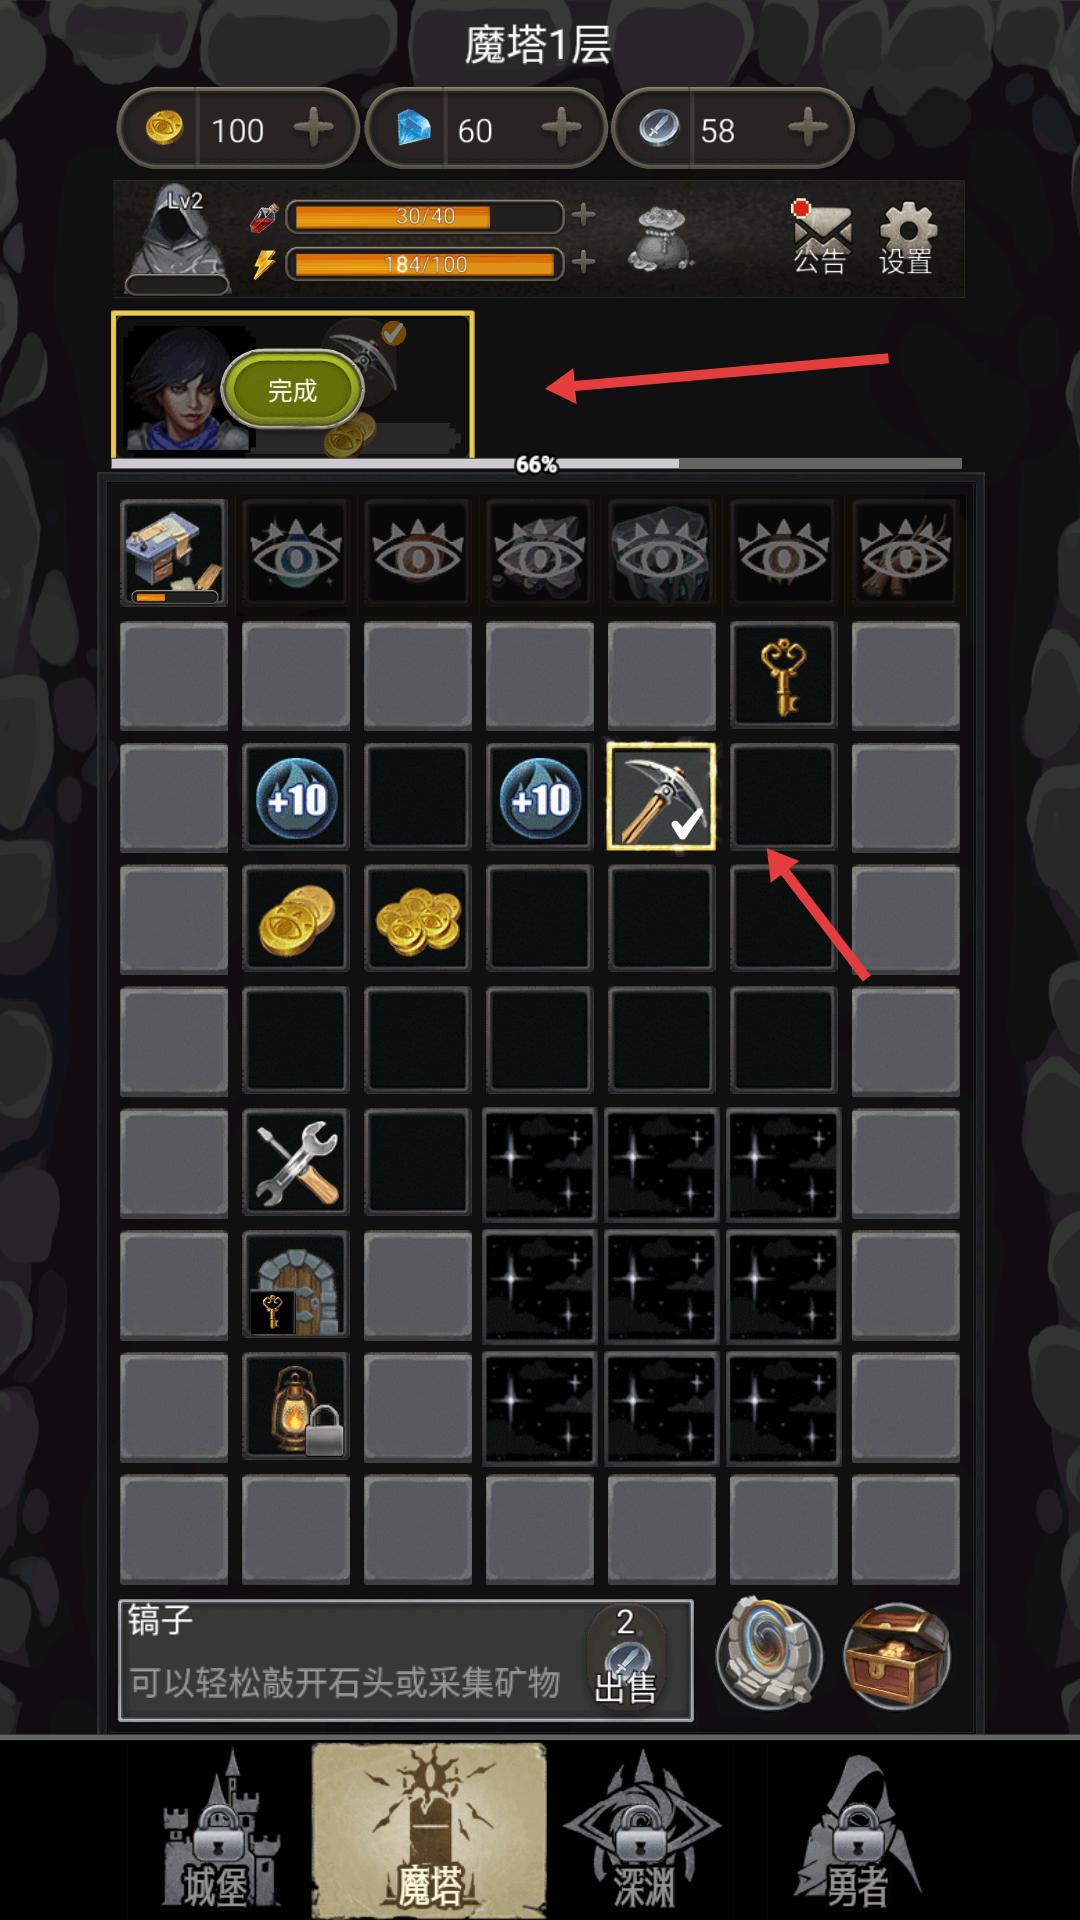Add more blue diamonds with plus
Viewport: 1080px width, 1920px height.
point(561,128)
